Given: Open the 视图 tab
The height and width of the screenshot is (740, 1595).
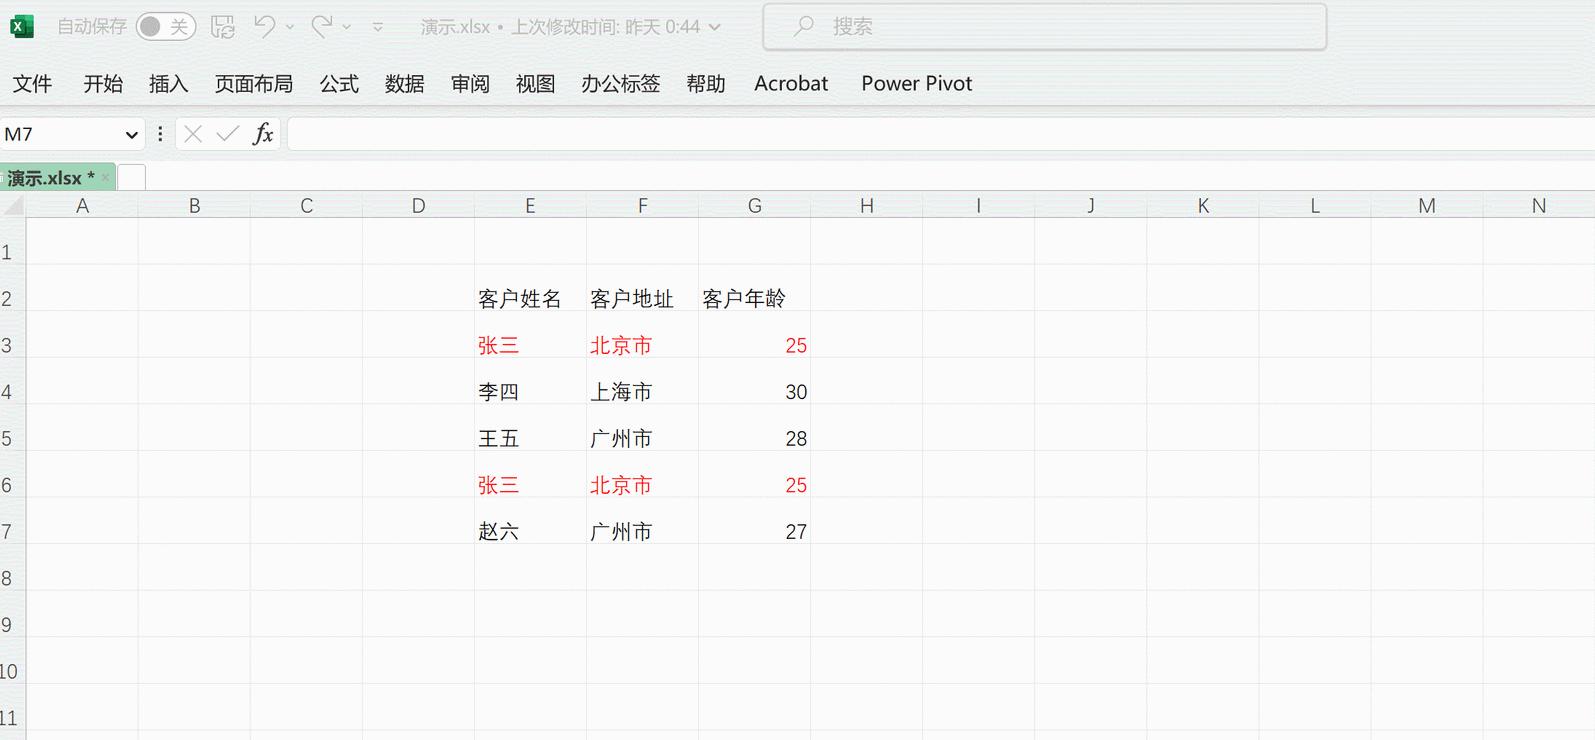Looking at the screenshot, I should click(x=536, y=84).
